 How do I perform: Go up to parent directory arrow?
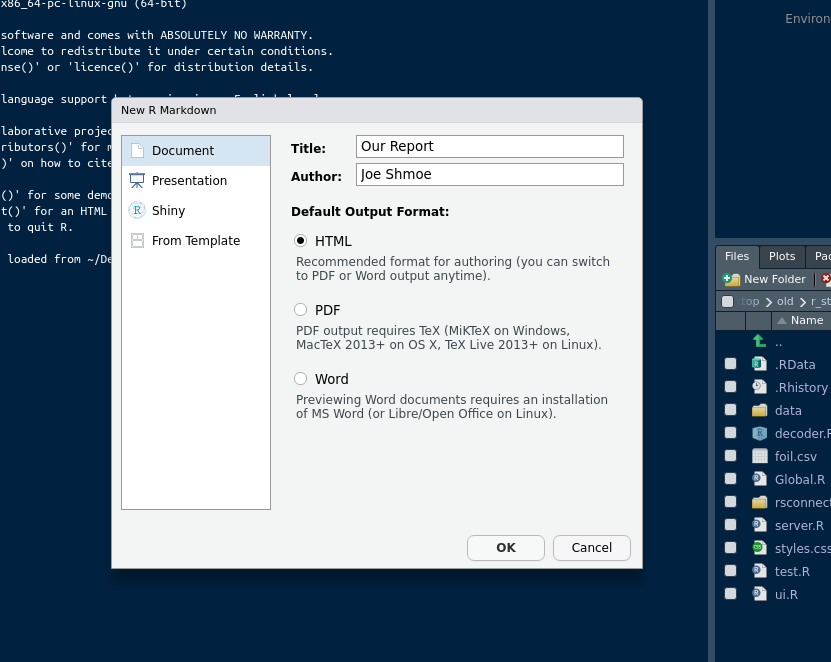[760, 341]
